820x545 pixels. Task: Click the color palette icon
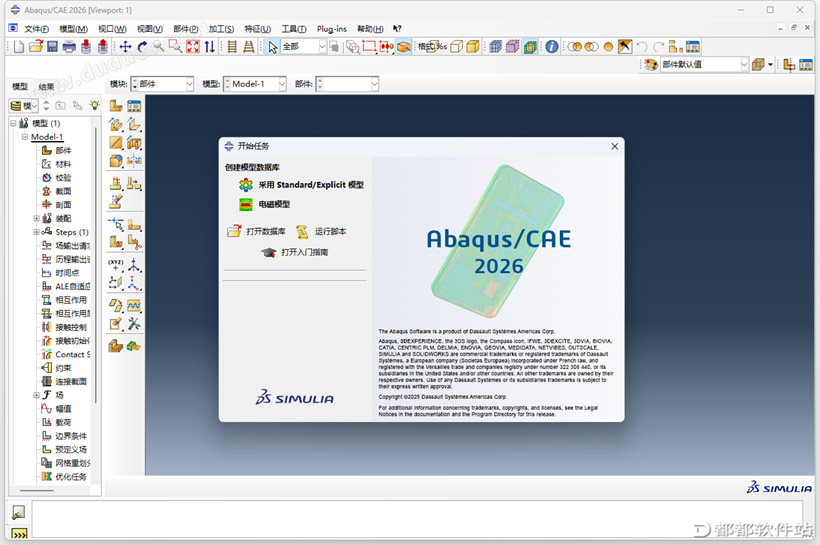[651, 64]
